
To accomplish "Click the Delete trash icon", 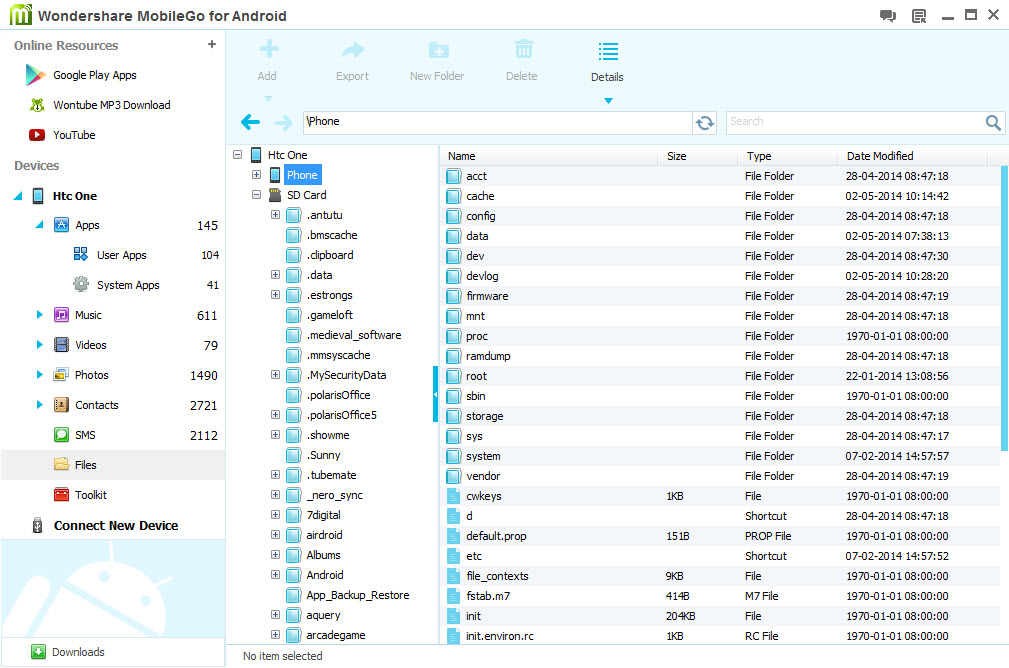I will pyautogui.click(x=523, y=49).
